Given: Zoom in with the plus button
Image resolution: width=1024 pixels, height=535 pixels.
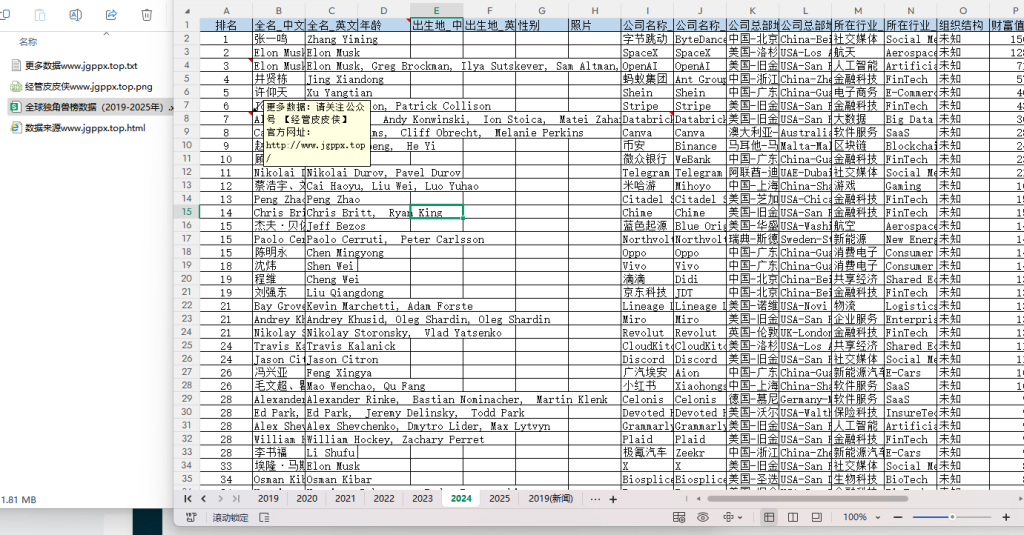Looking at the screenshot, I should (x=1006, y=517).
